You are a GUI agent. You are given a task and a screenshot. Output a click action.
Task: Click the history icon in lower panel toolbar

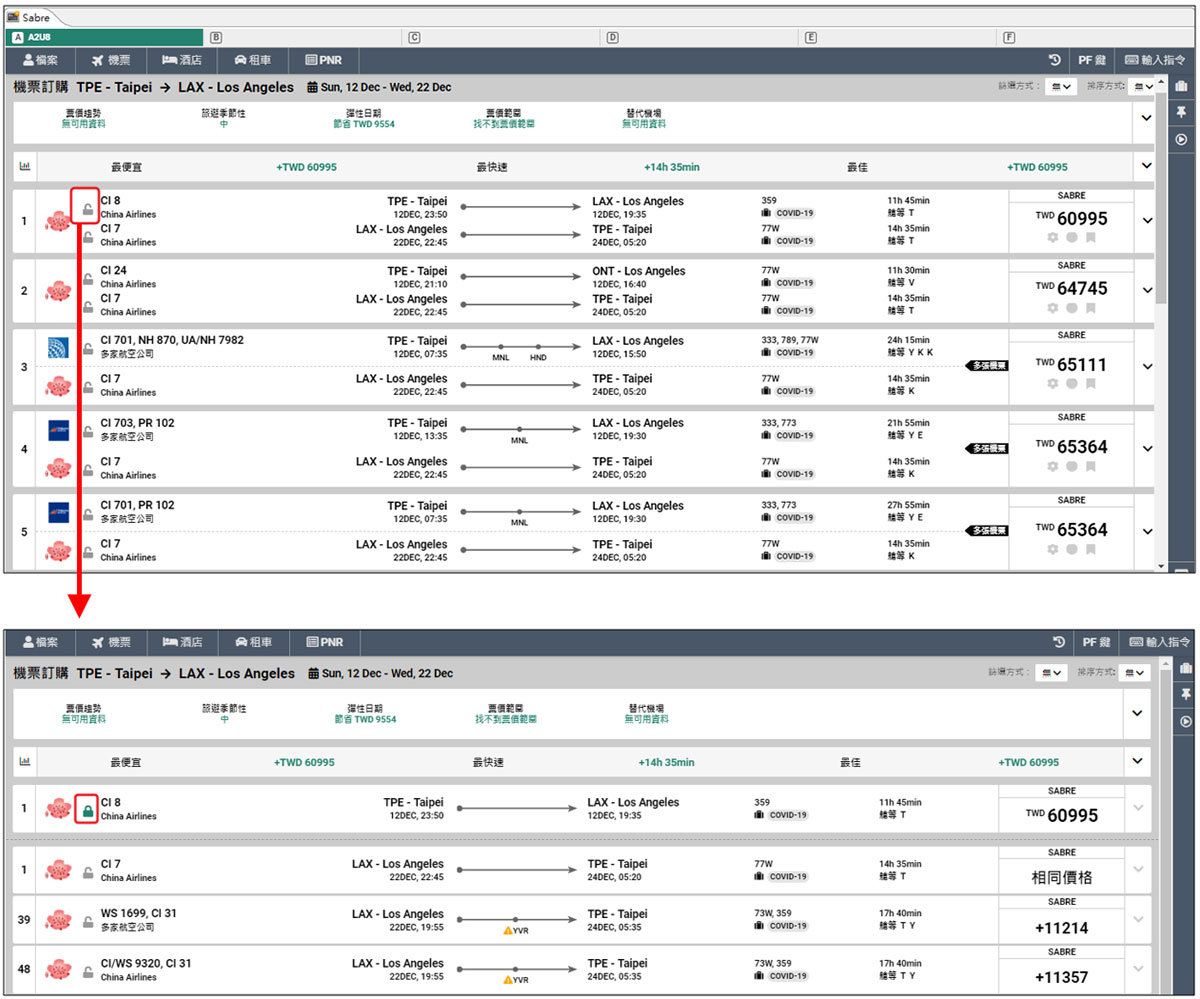pyautogui.click(x=1059, y=642)
